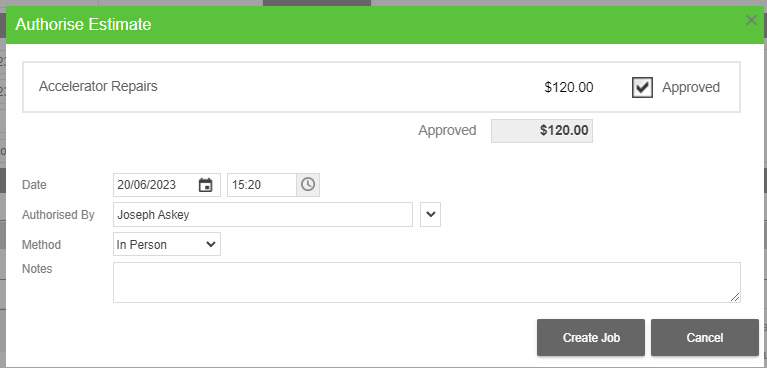767x368 pixels.
Task: Open the clock time picker icon
Action: [308, 184]
